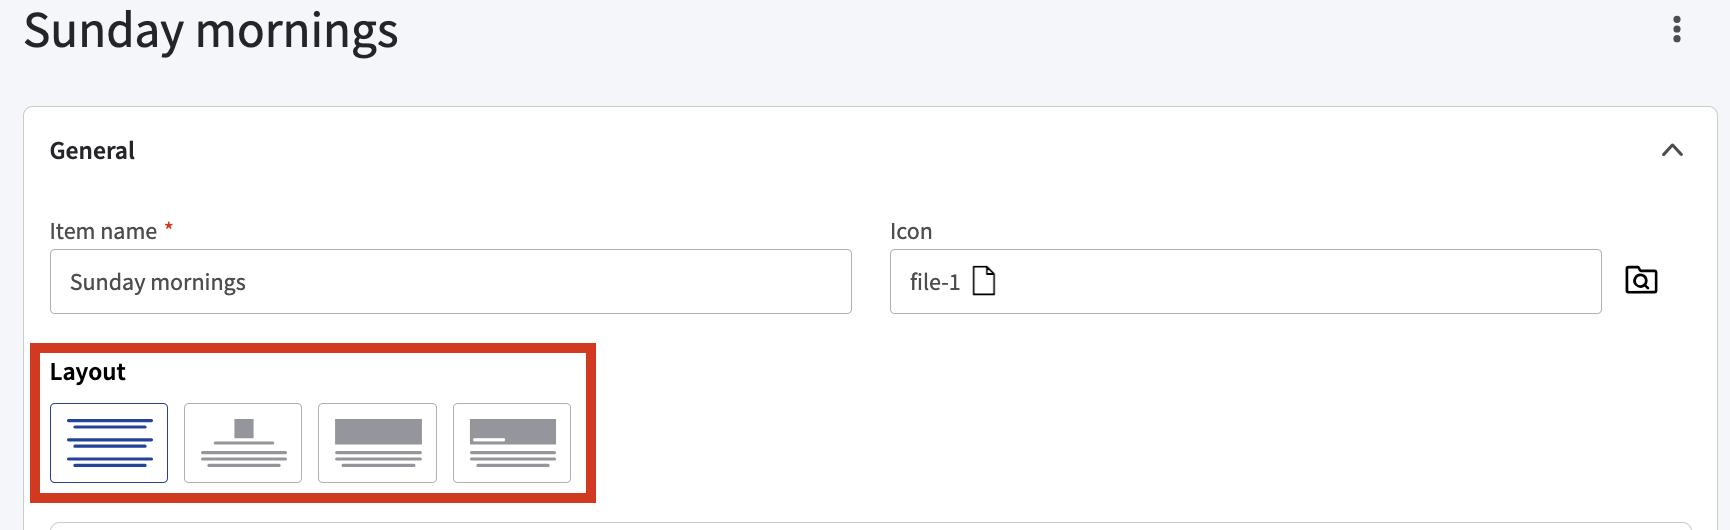1730x530 pixels.
Task: Click the file-1 text in Icon field
Action: pos(934,282)
